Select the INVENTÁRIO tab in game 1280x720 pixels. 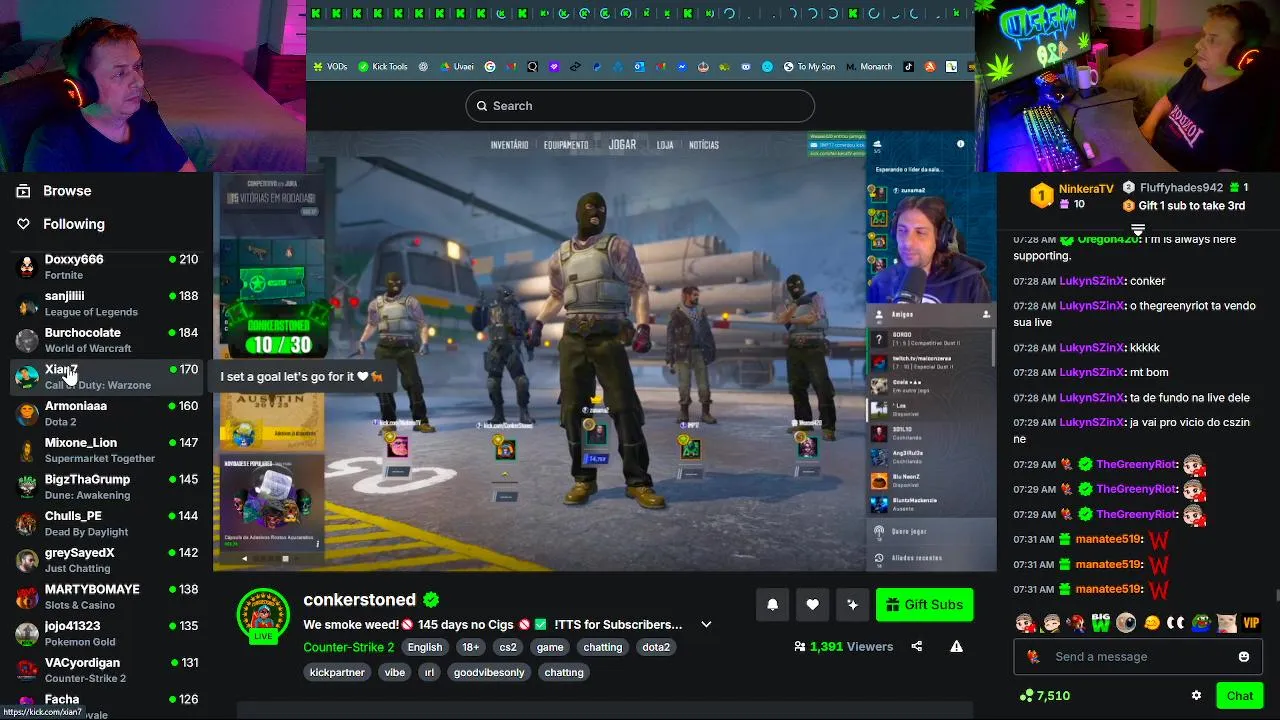(x=509, y=145)
